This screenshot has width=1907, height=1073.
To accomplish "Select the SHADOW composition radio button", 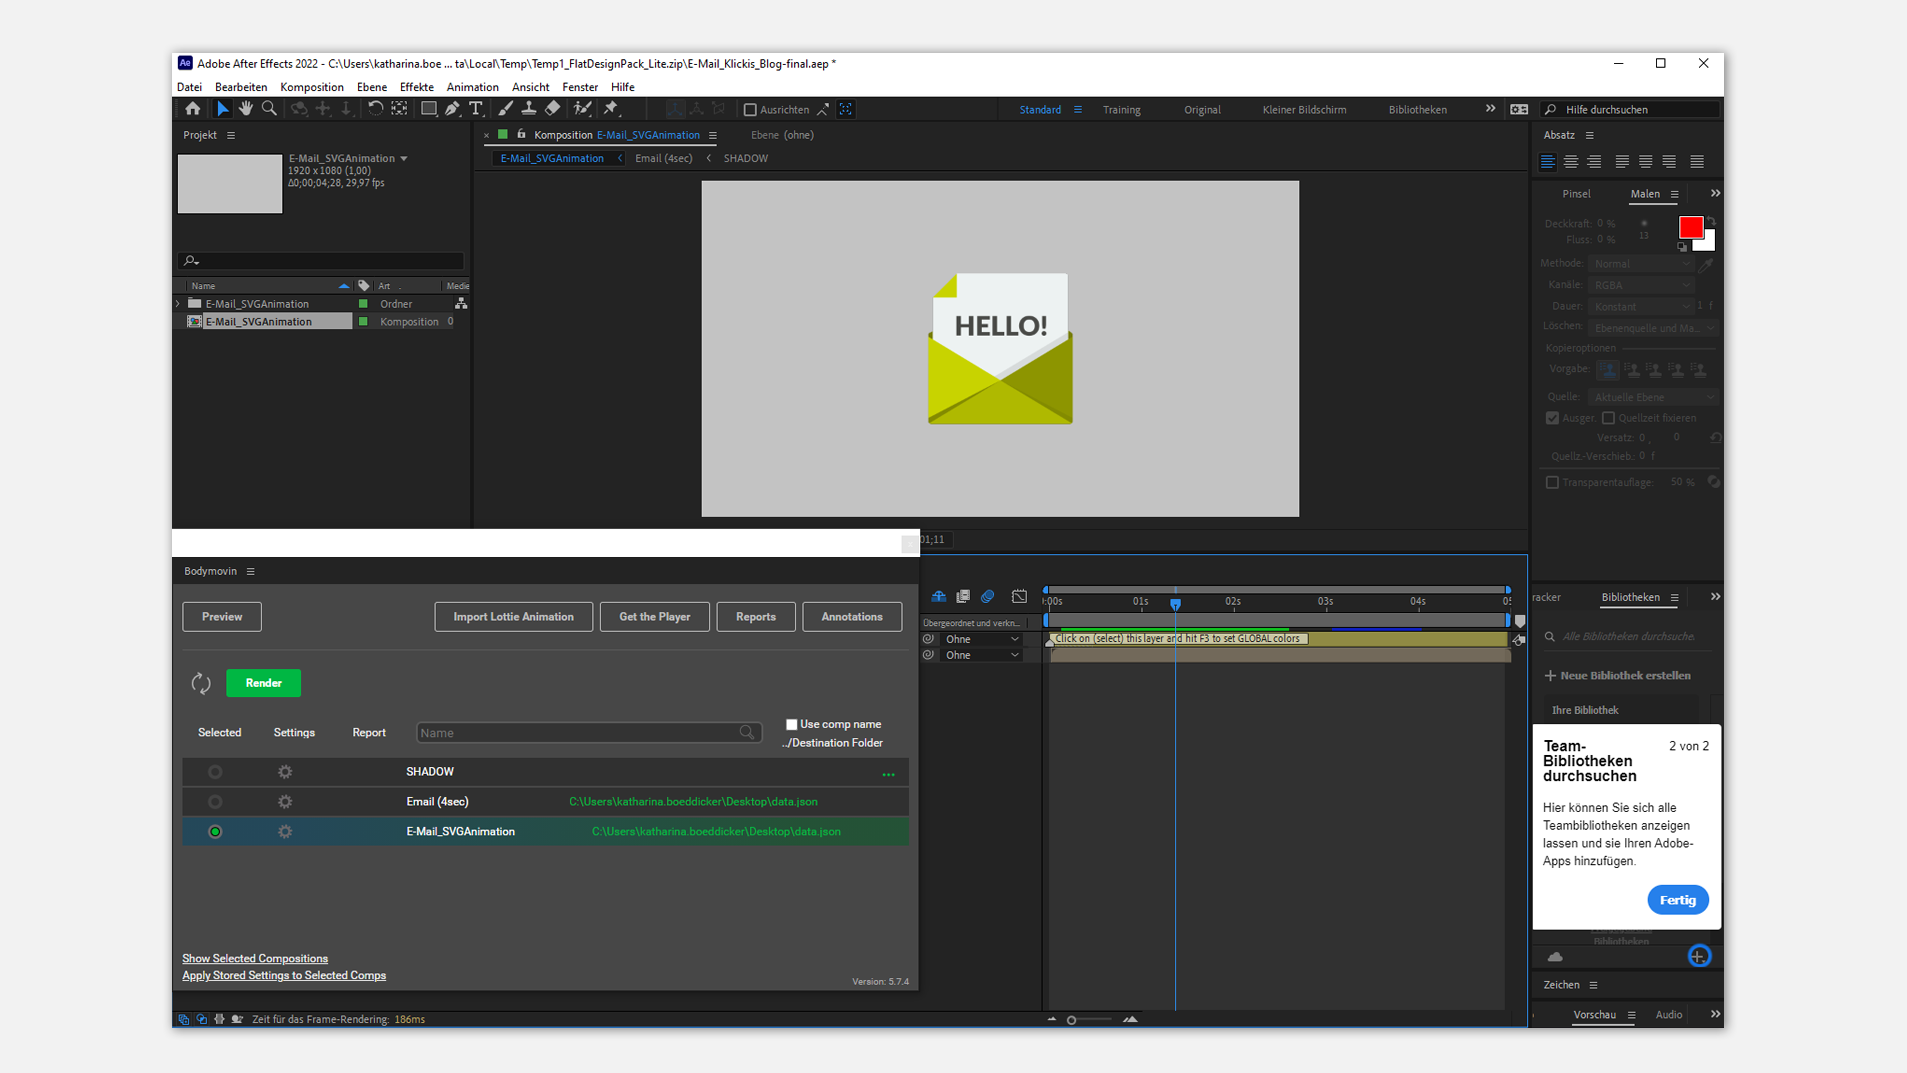I will point(215,772).
